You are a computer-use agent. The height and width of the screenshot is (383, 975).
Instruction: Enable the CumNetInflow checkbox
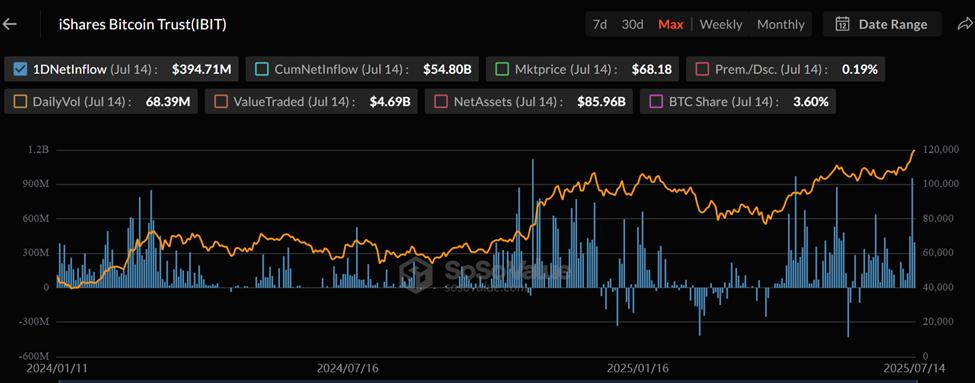coord(262,69)
